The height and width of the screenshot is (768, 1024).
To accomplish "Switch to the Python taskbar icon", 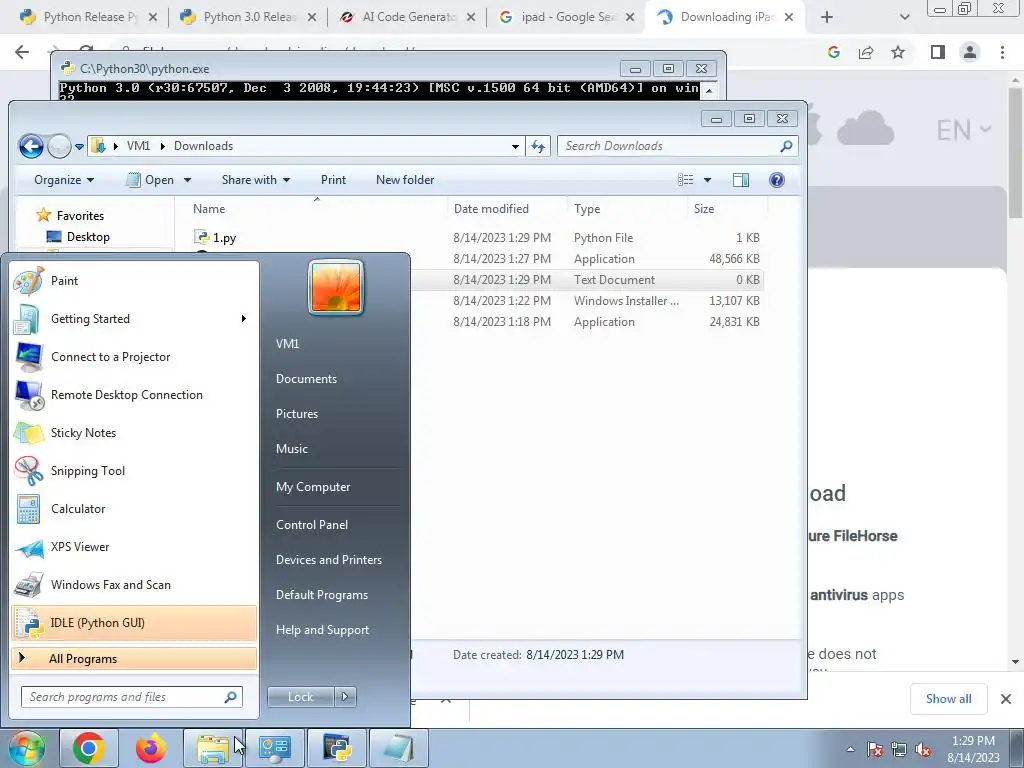I will (x=337, y=748).
